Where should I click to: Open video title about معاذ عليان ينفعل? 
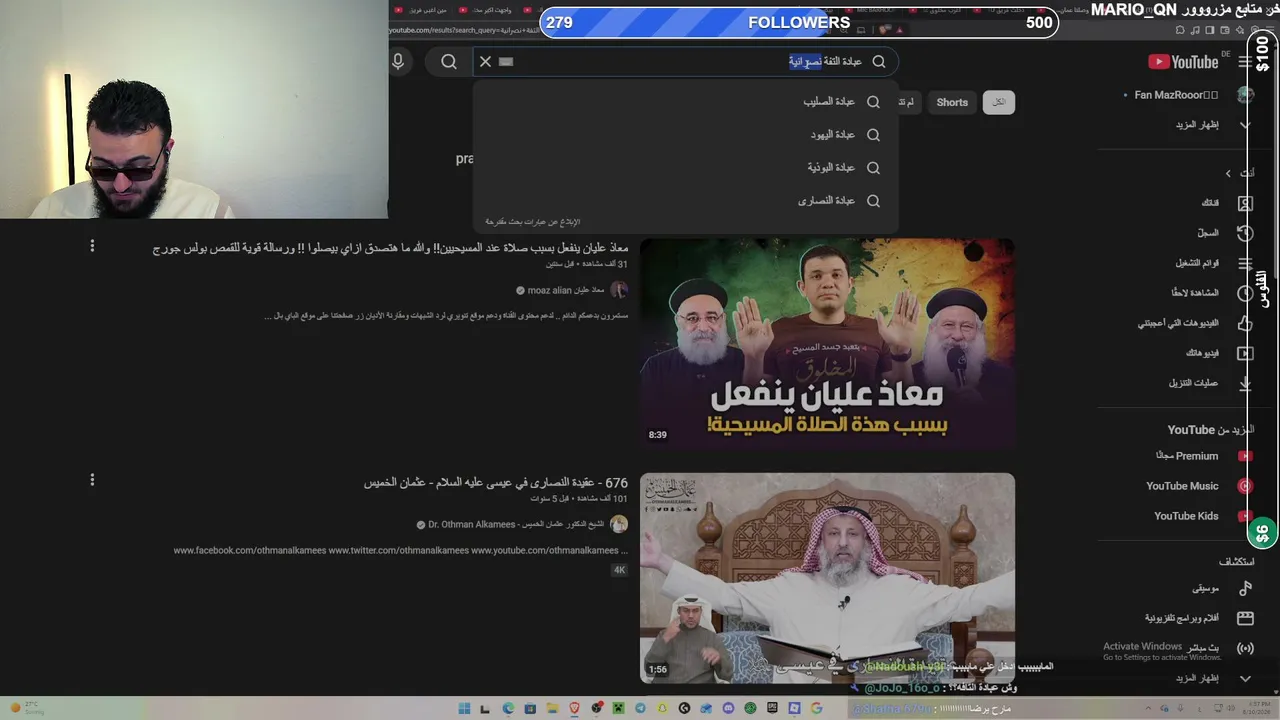point(390,248)
